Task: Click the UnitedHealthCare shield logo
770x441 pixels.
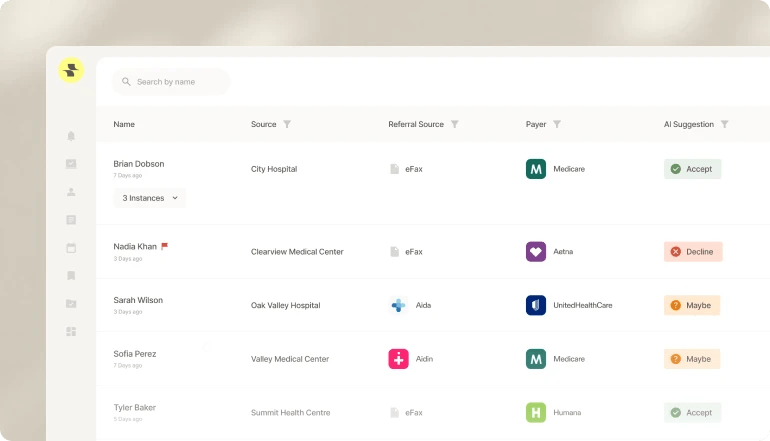Action: (x=536, y=305)
